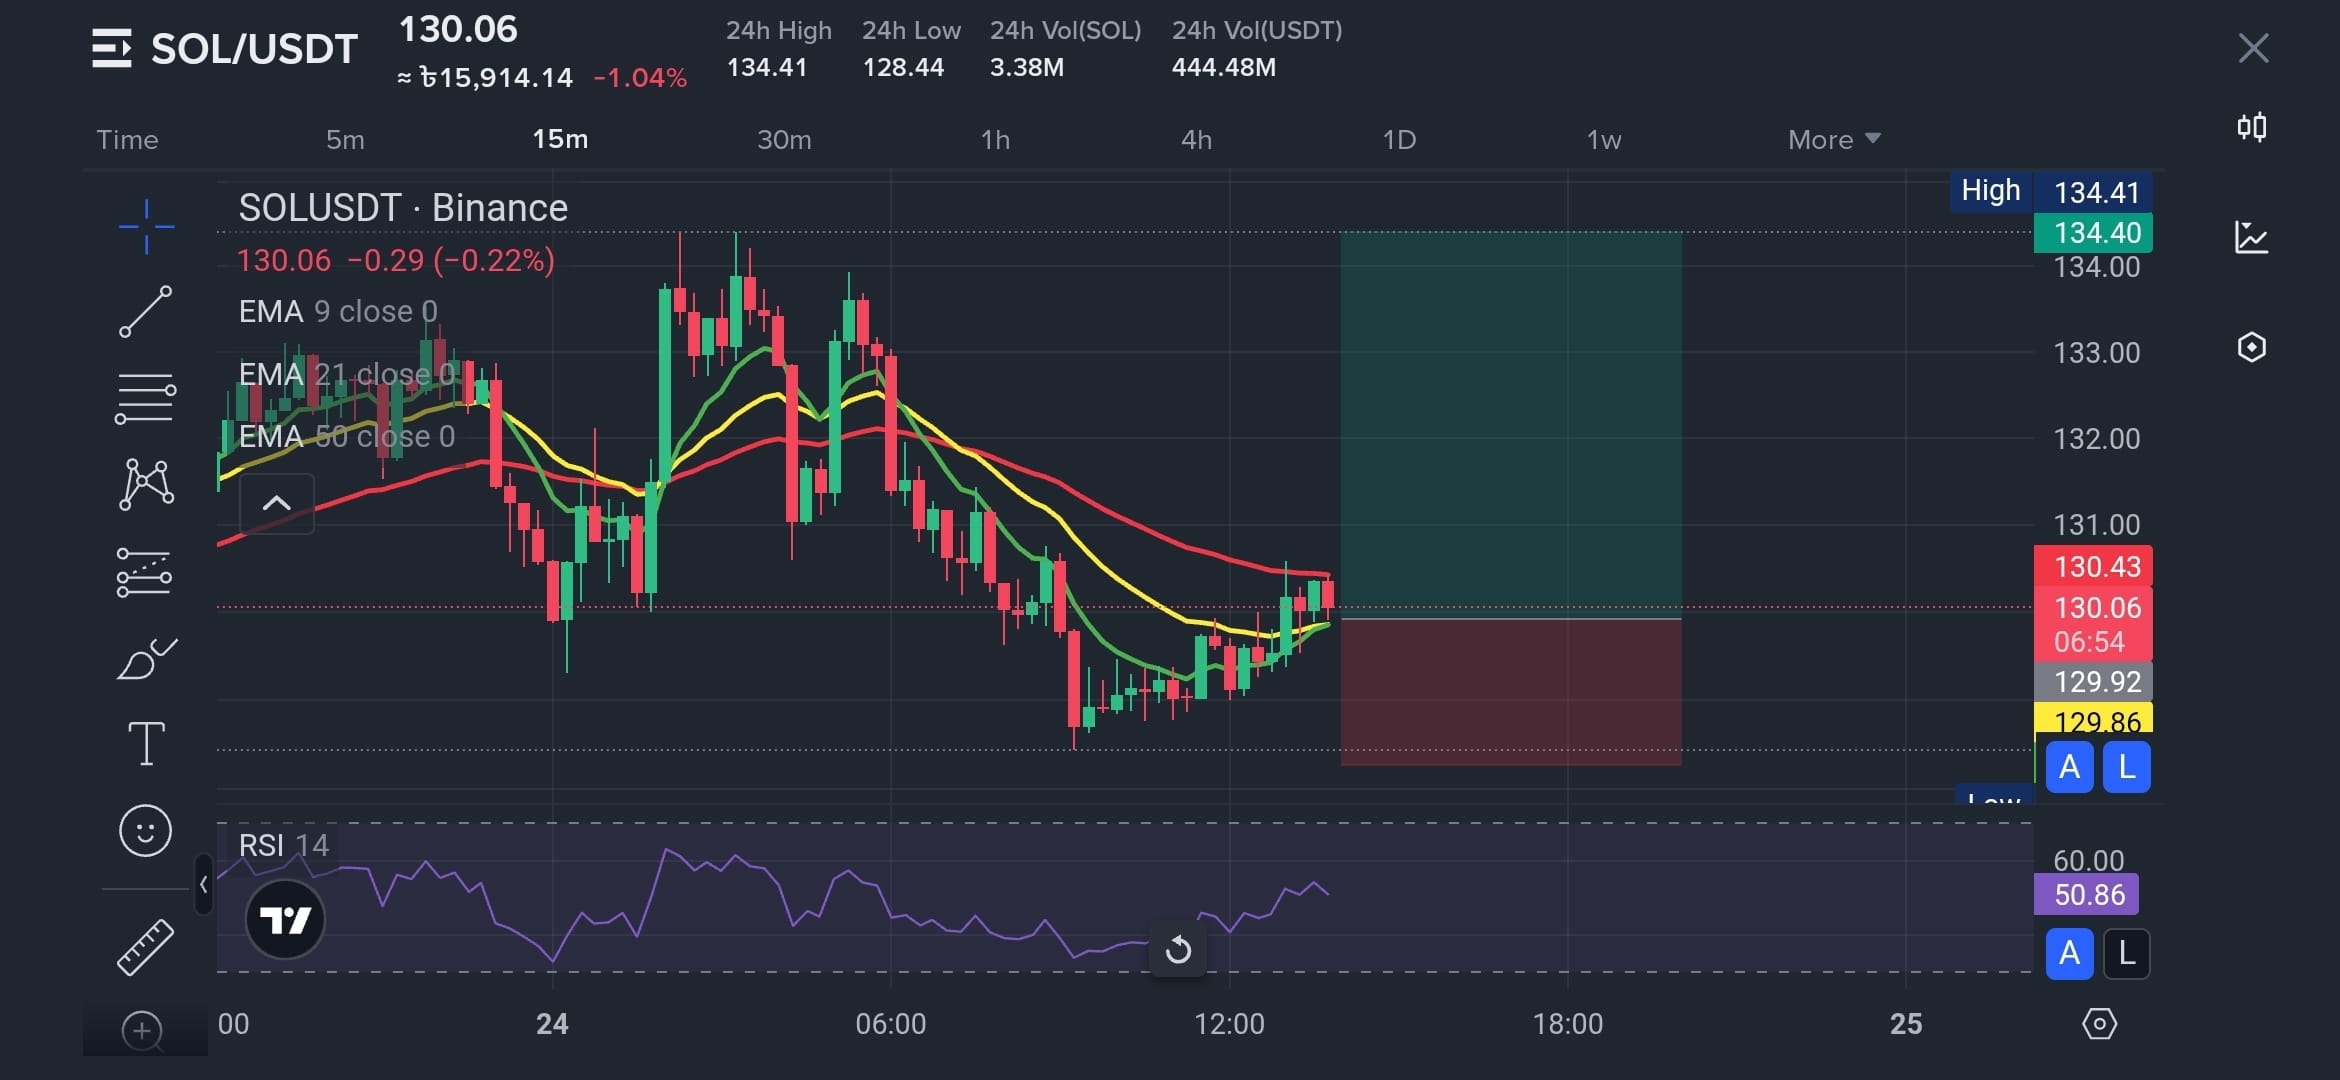Click the 06:00 time axis label
The width and height of the screenshot is (2340, 1080).
point(890,1024)
